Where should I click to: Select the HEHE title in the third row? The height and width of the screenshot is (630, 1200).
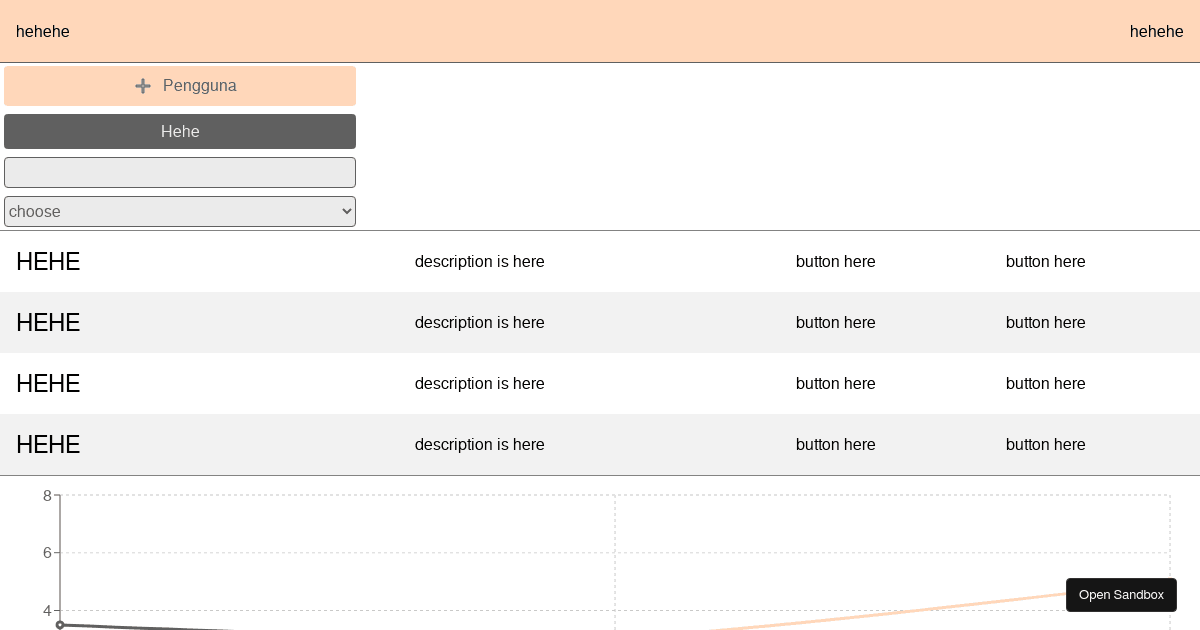click(48, 384)
